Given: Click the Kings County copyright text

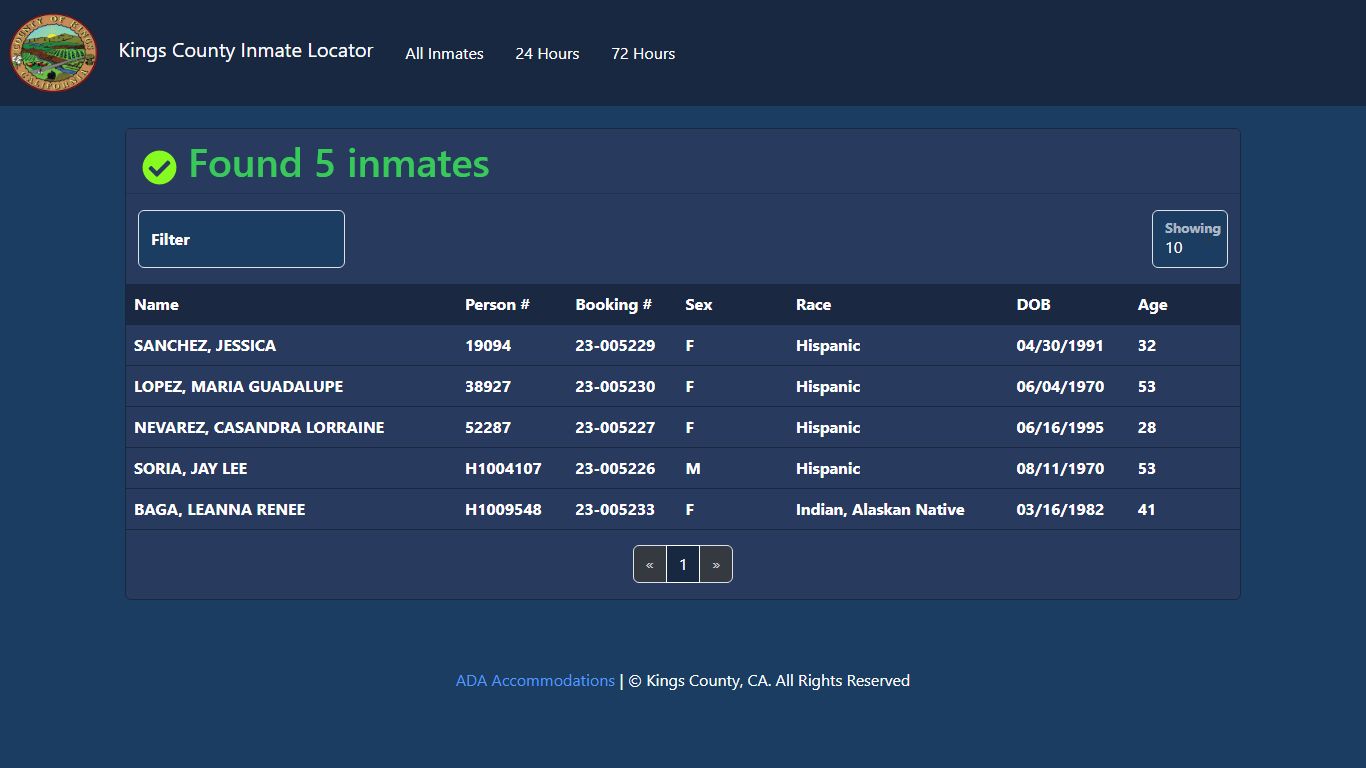Looking at the screenshot, I should pyautogui.click(x=769, y=681).
